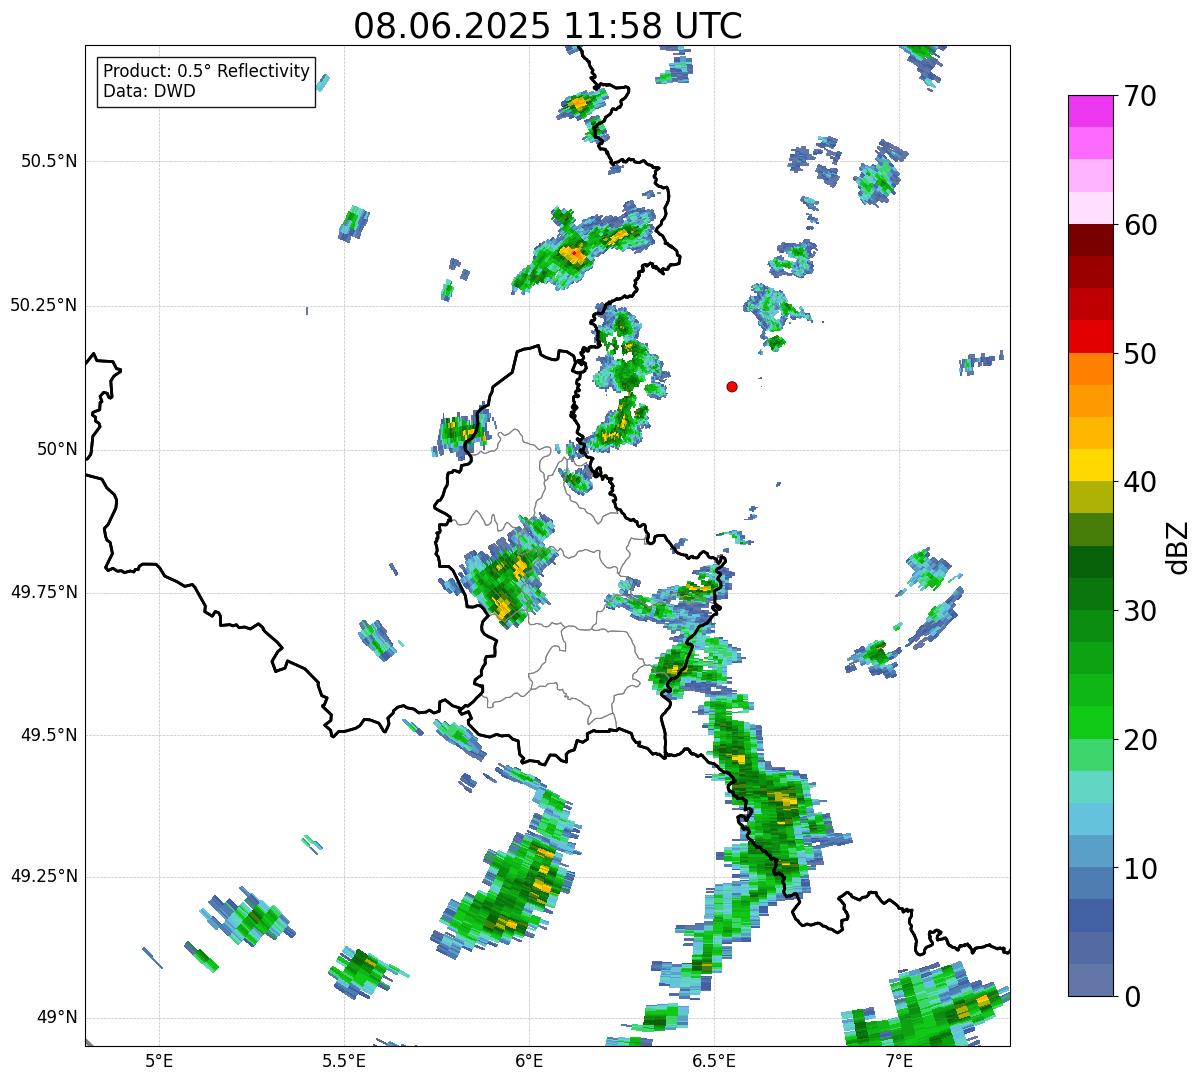This screenshot has width=1202, height=1081.
Task: Click the red station marker dot
Action: tap(732, 386)
